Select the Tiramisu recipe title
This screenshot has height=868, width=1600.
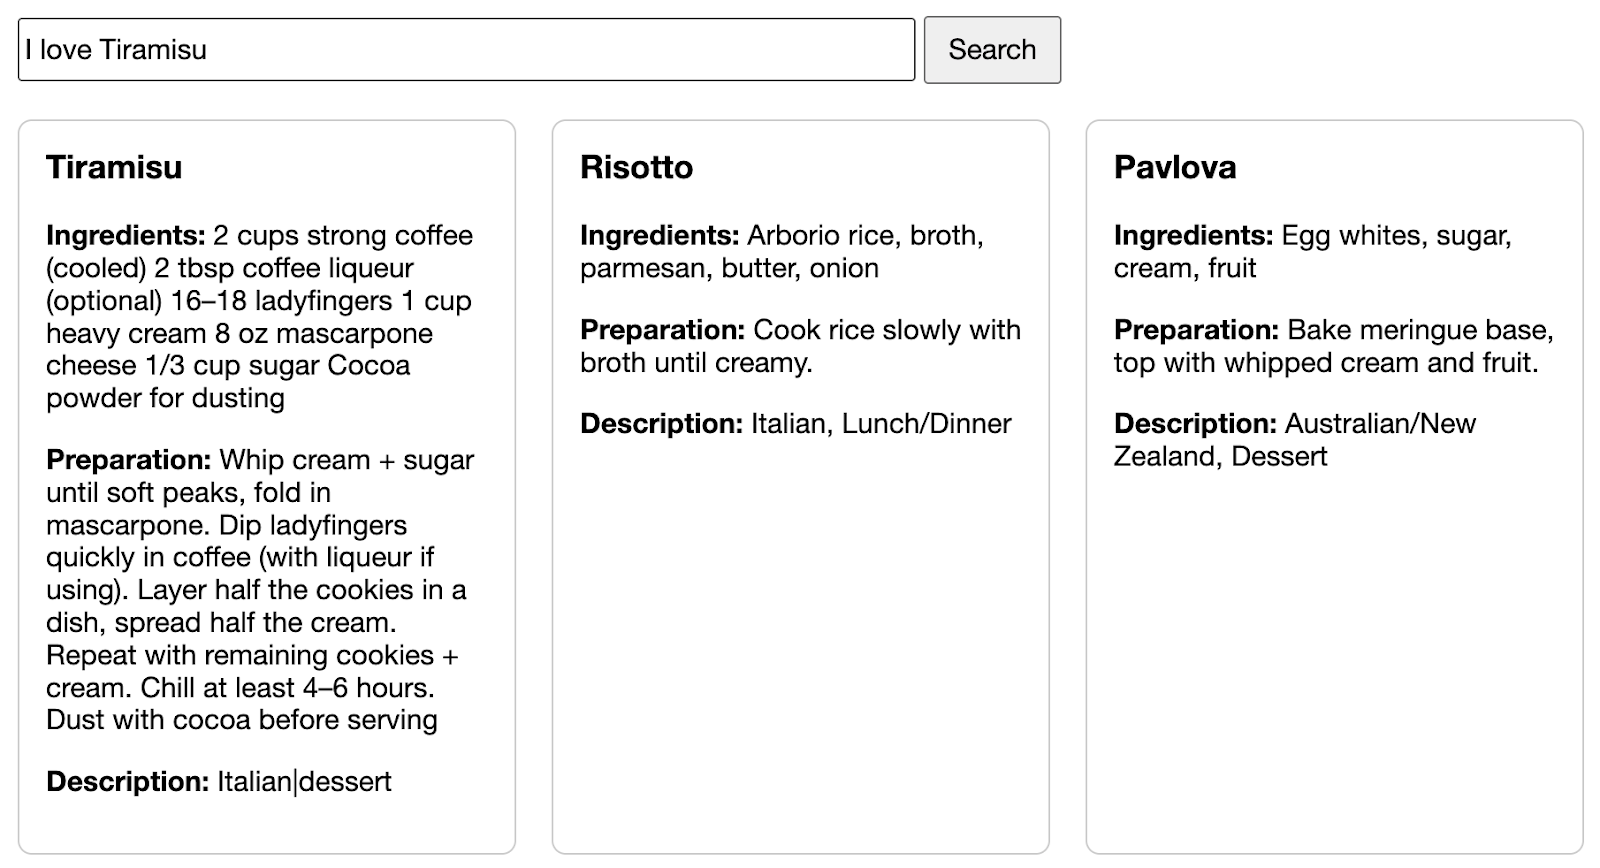(x=114, y=167)
